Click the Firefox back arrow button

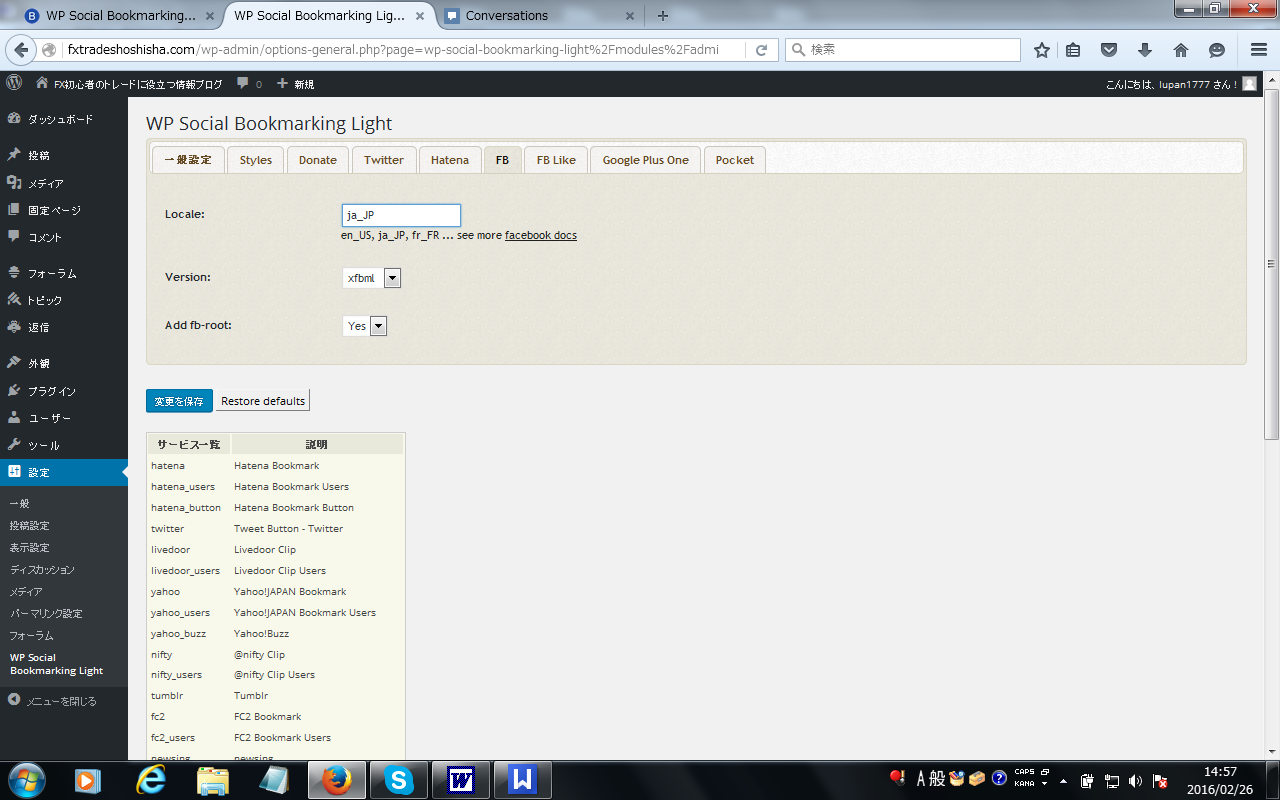pos(20,50)
